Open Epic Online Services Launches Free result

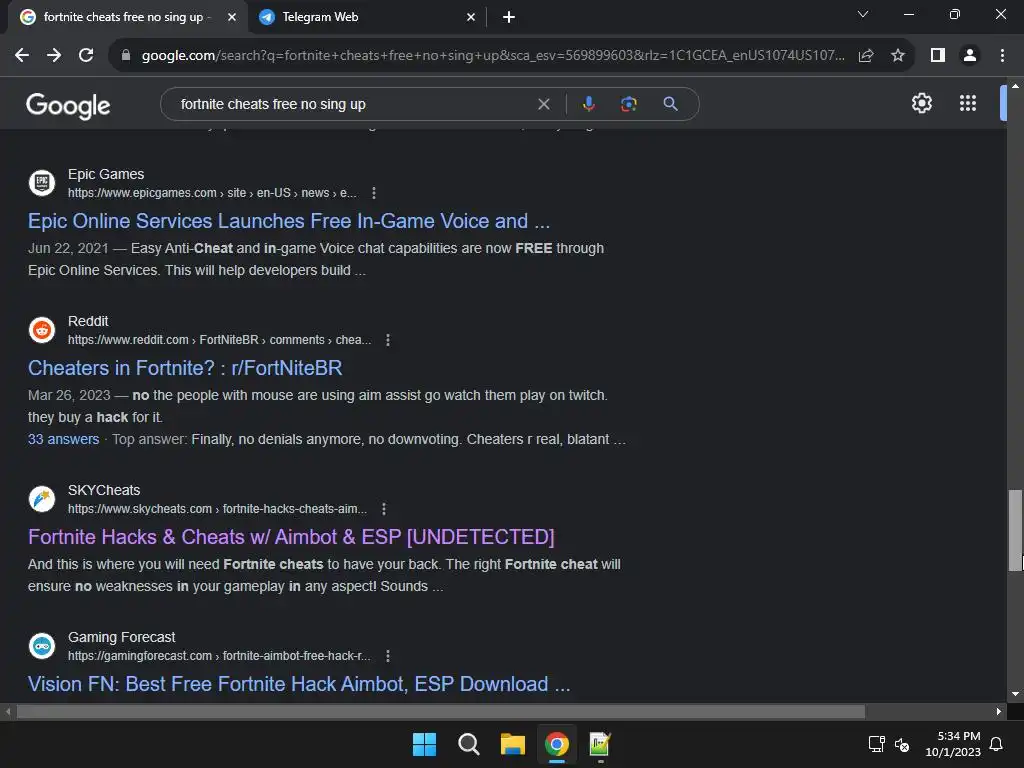[x=289, y=221]
